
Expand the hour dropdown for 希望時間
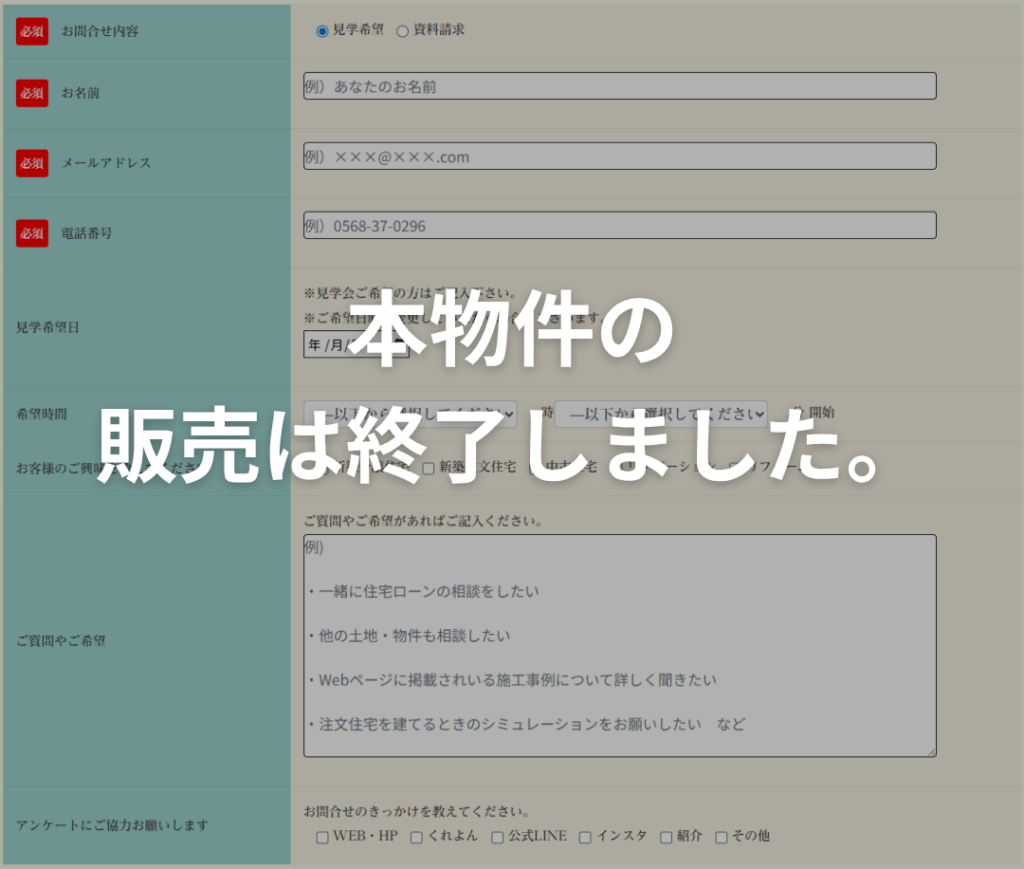coord(410,413)
